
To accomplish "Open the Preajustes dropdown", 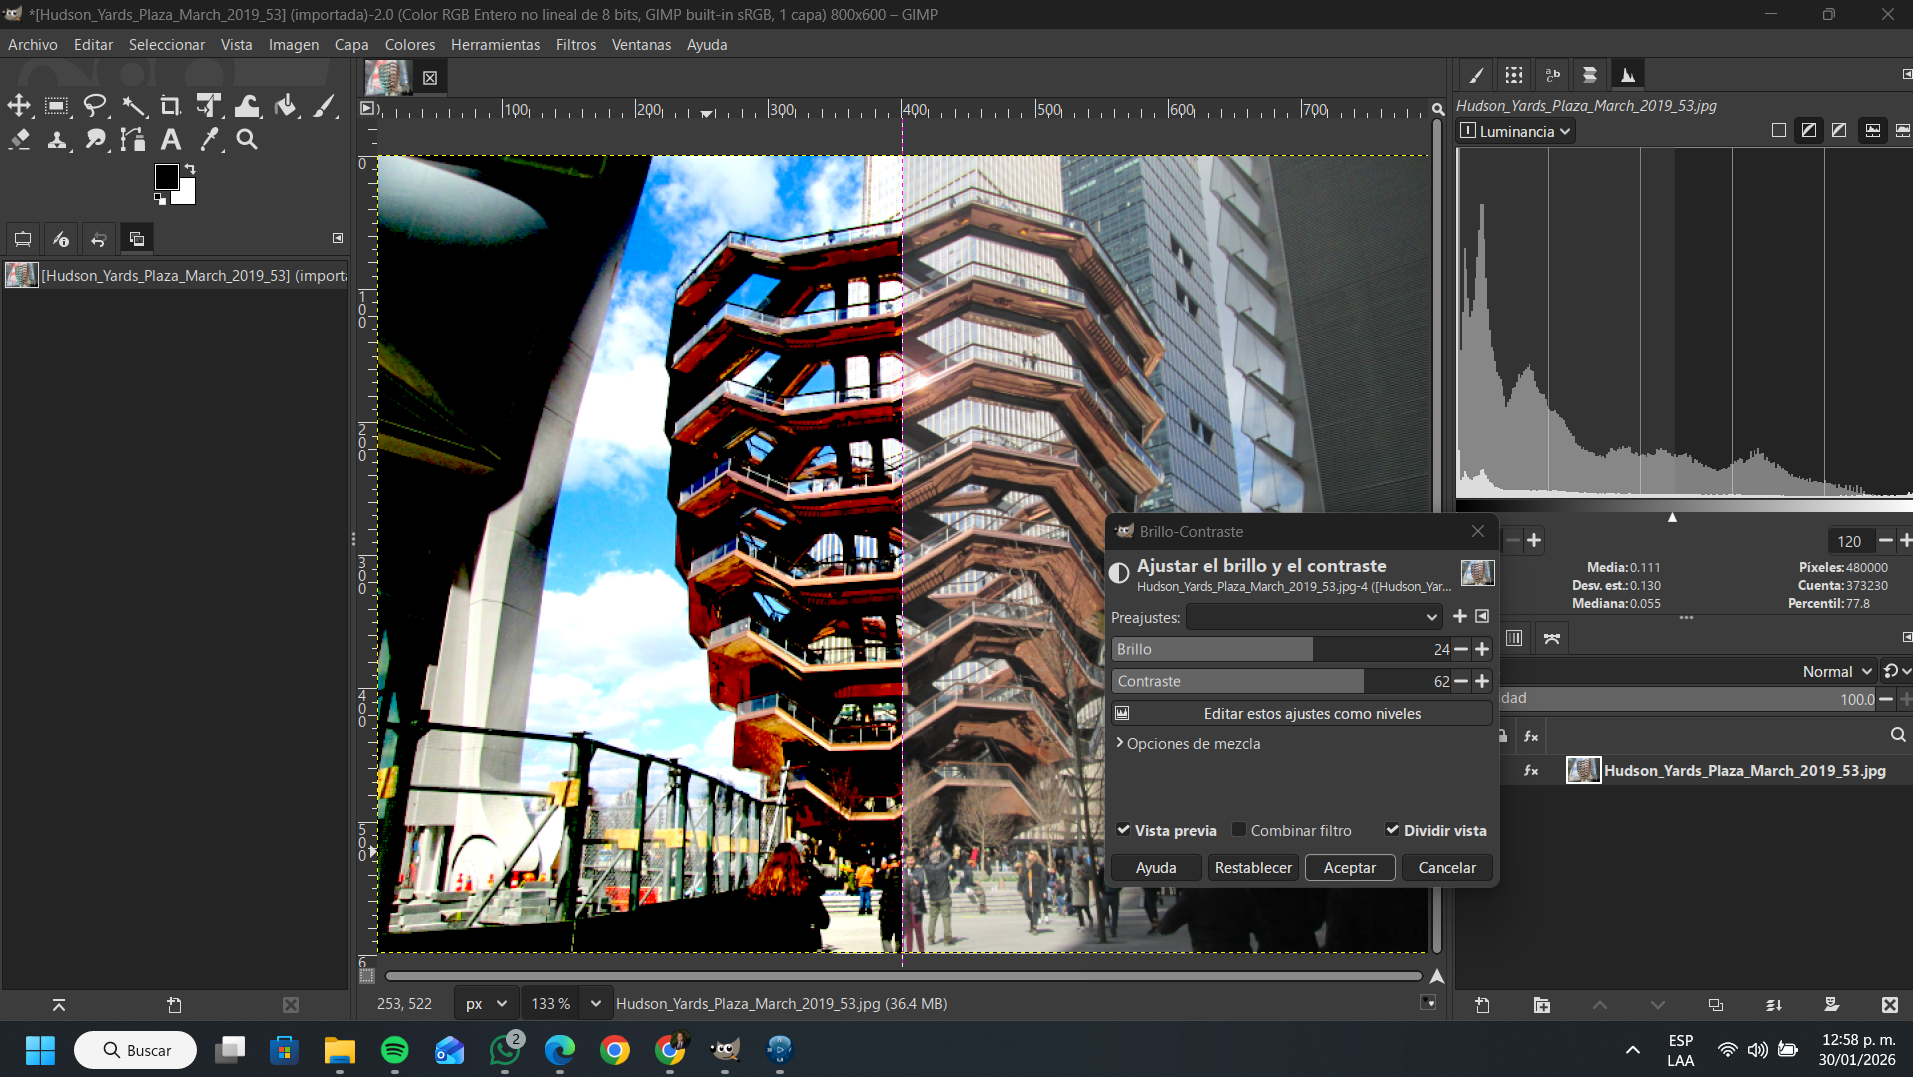I will [x=1314, y=617].
